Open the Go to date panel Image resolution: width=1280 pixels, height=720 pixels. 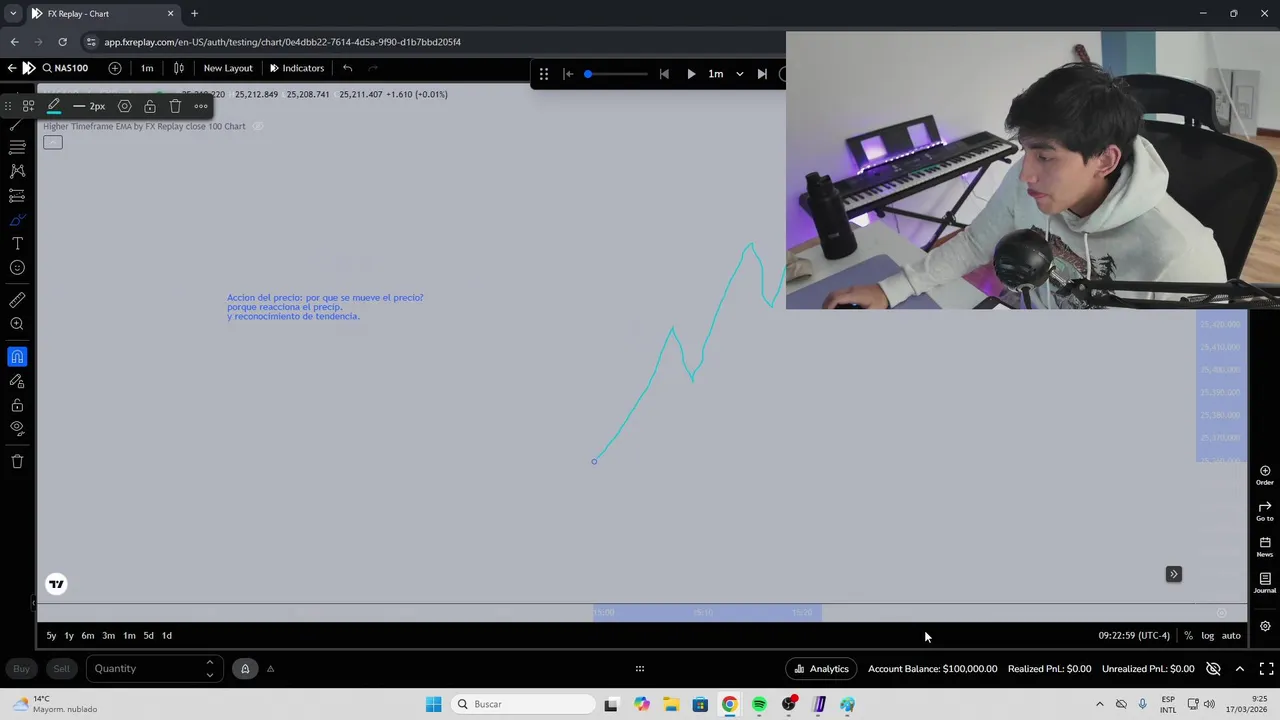pyautogui.click(x=1265, y=511)
